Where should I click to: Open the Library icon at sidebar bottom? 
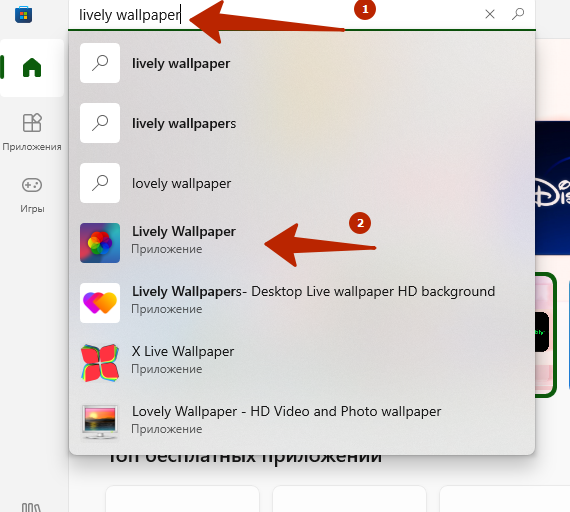point(31,507)
